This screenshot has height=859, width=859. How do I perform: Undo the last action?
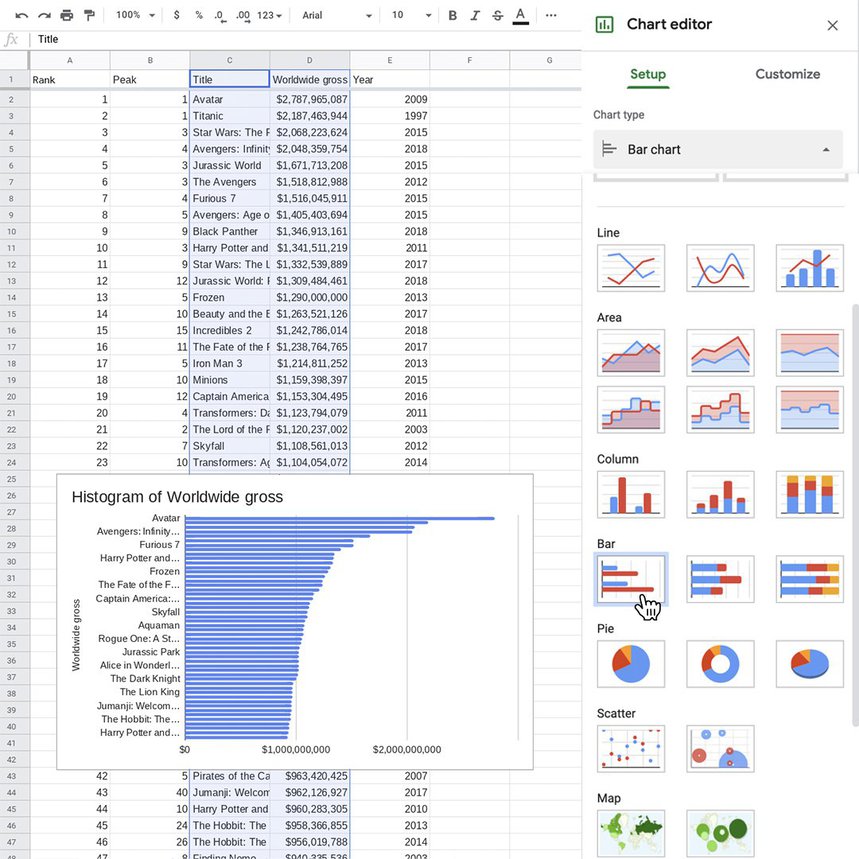(x=21, y=15)
